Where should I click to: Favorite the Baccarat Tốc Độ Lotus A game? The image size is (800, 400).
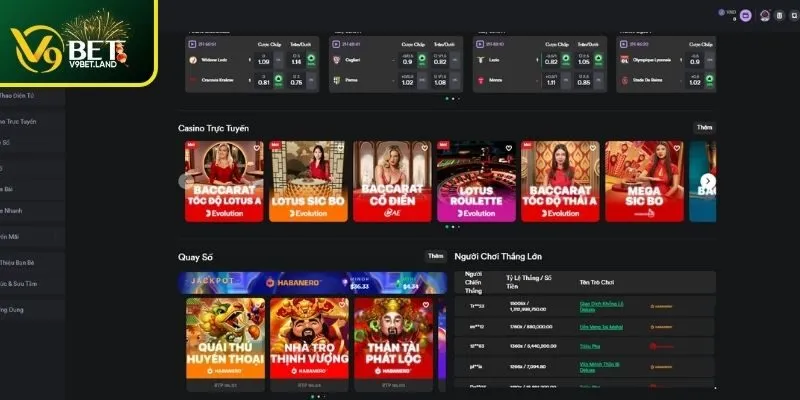coord(256,148)
